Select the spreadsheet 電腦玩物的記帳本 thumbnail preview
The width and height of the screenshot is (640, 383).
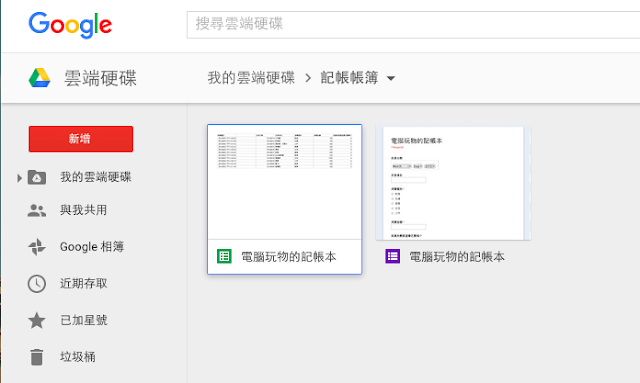(x=284, y=182)
